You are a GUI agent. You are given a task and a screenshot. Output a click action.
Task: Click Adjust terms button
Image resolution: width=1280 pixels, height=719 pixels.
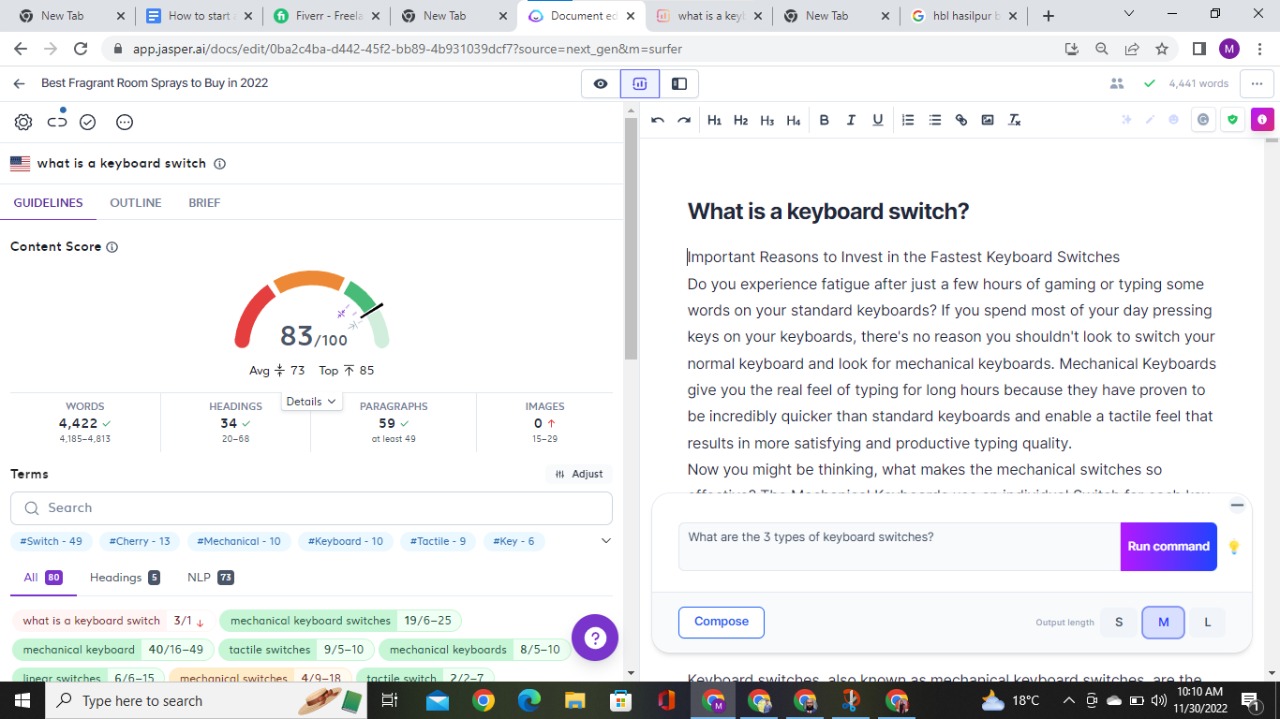click(x=579, y=474)
